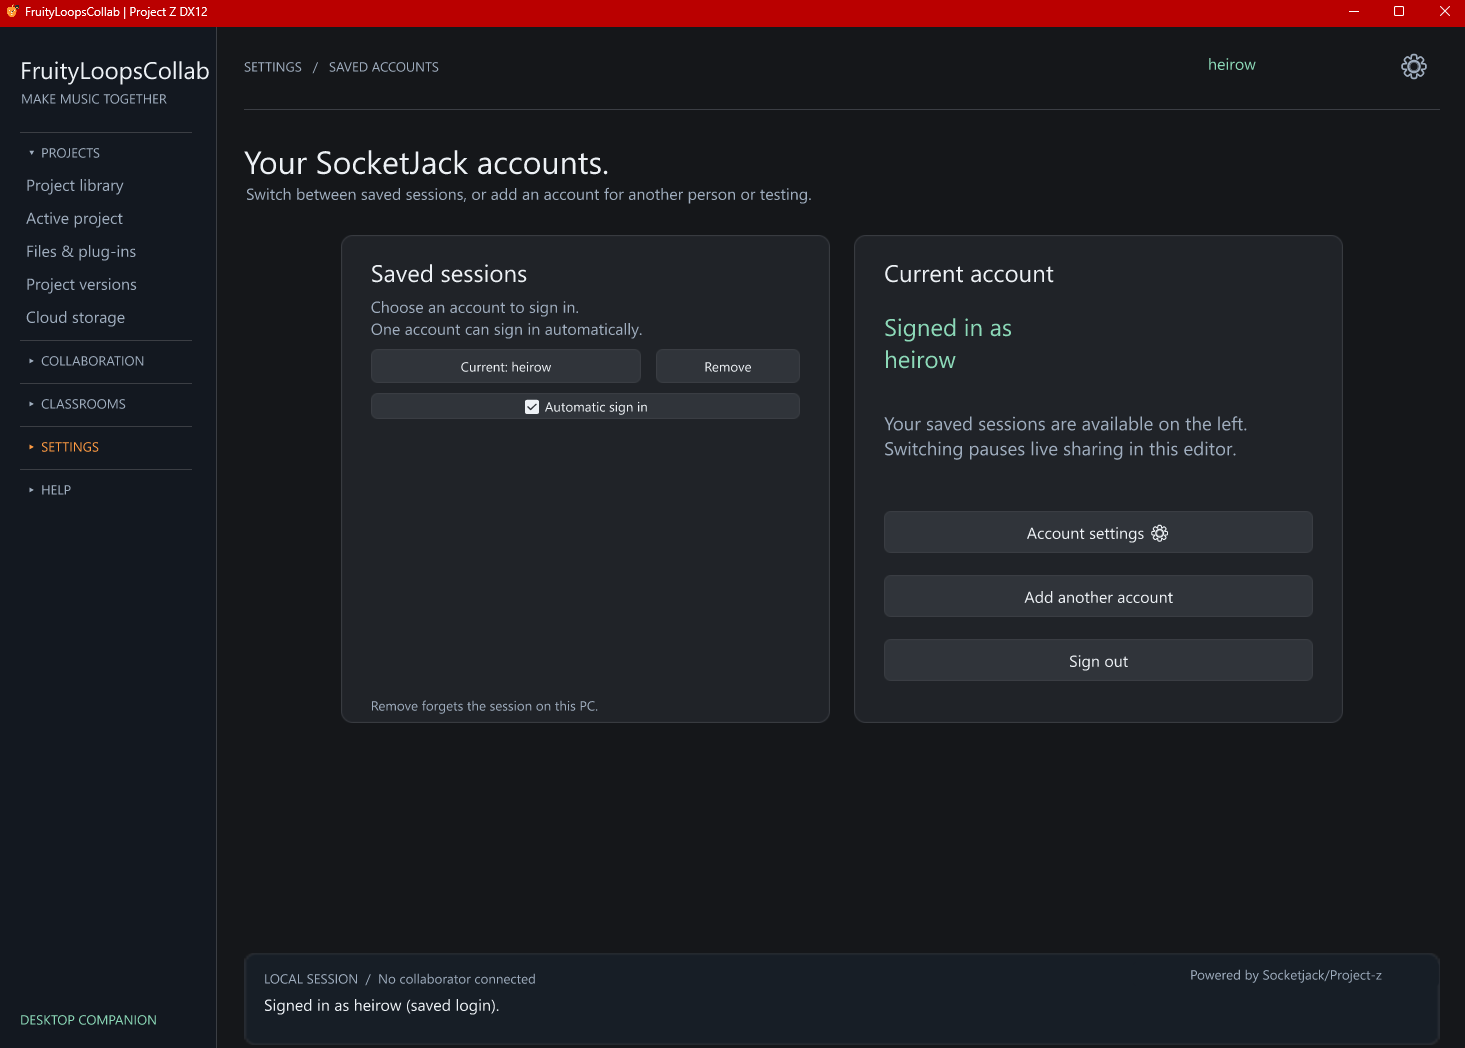Screen dimensions: 1465x1048
Task: Click 'Remove forgets the session on this PC.' note
Action: click(x=484, y=706)
